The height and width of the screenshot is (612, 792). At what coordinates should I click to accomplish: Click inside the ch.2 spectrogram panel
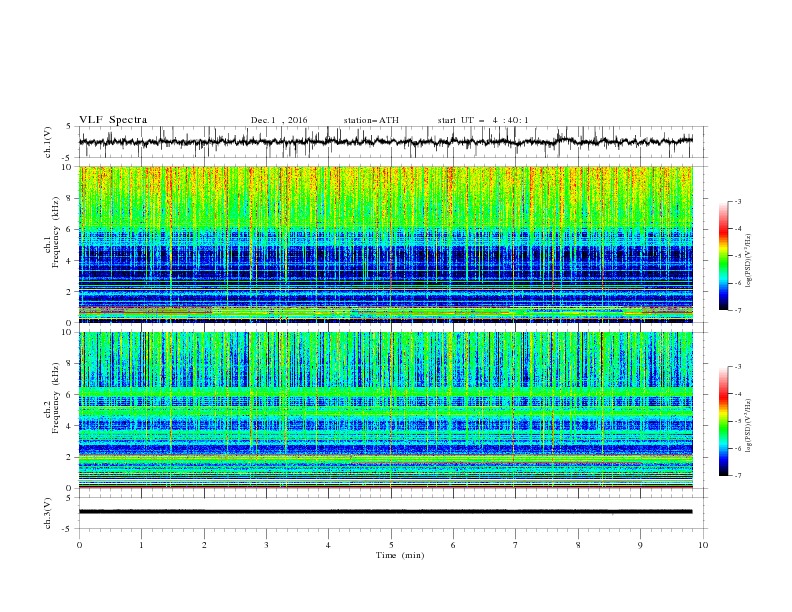pyautogui.click(x=386, y=410)
